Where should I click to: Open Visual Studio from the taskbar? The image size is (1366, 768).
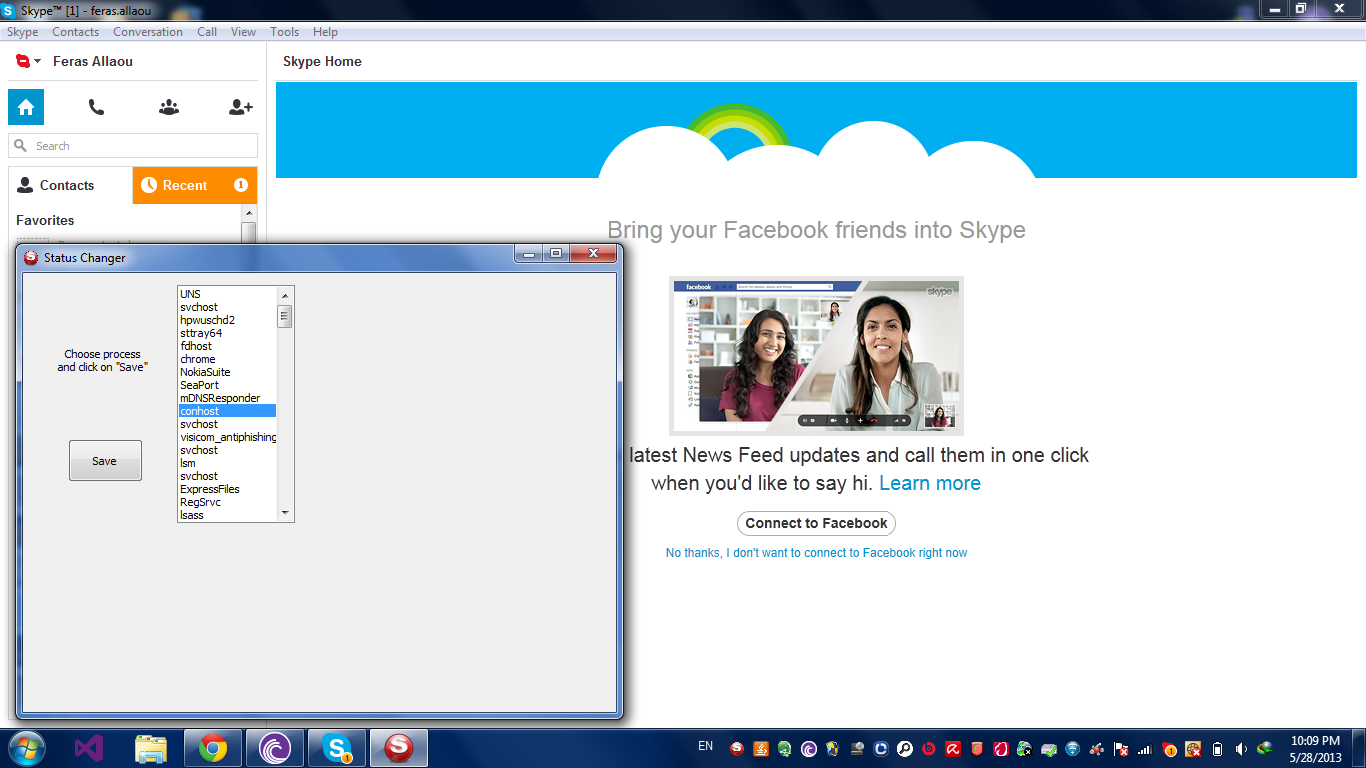point(89,748)
